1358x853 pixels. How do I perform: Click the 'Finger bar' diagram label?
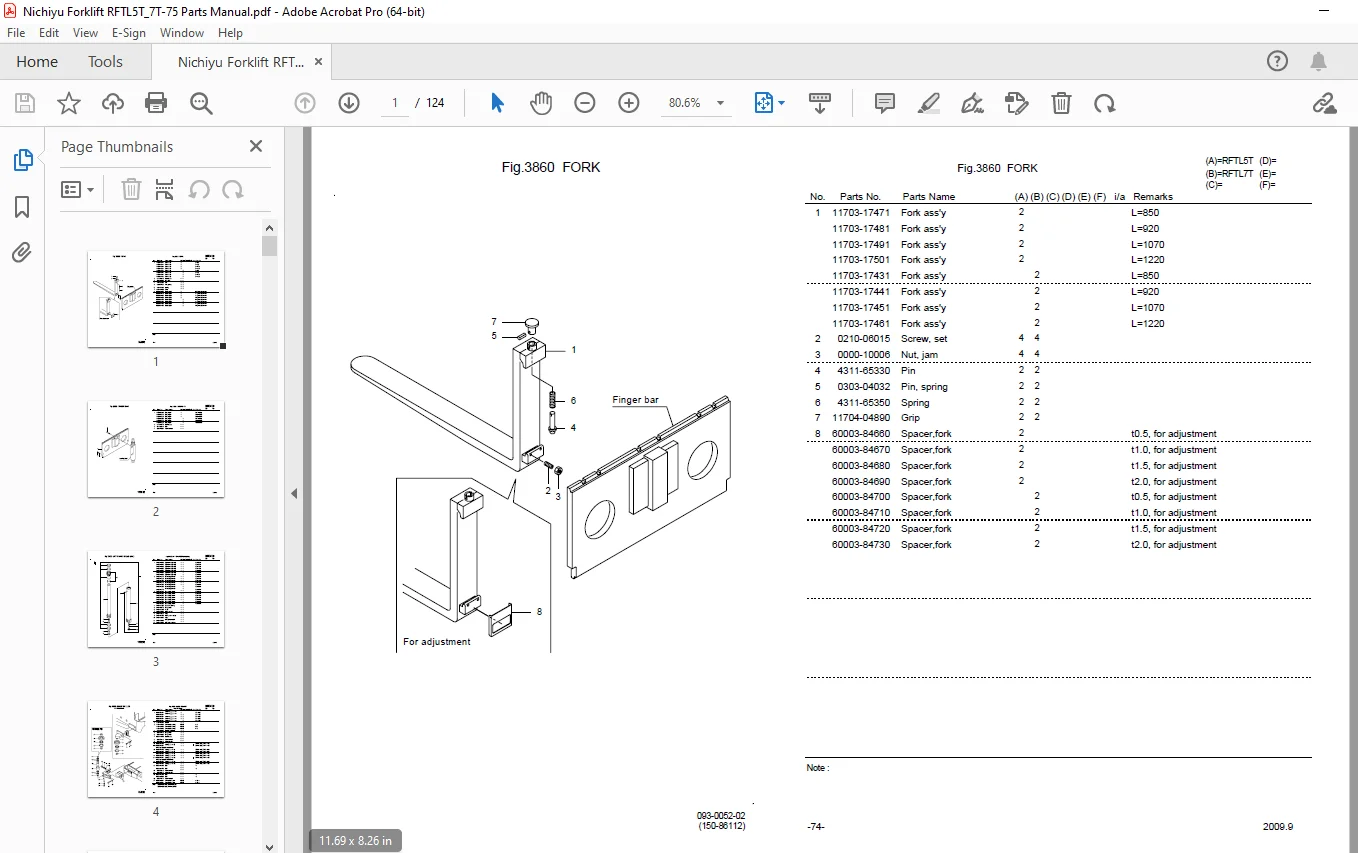[x=635, y=400]
